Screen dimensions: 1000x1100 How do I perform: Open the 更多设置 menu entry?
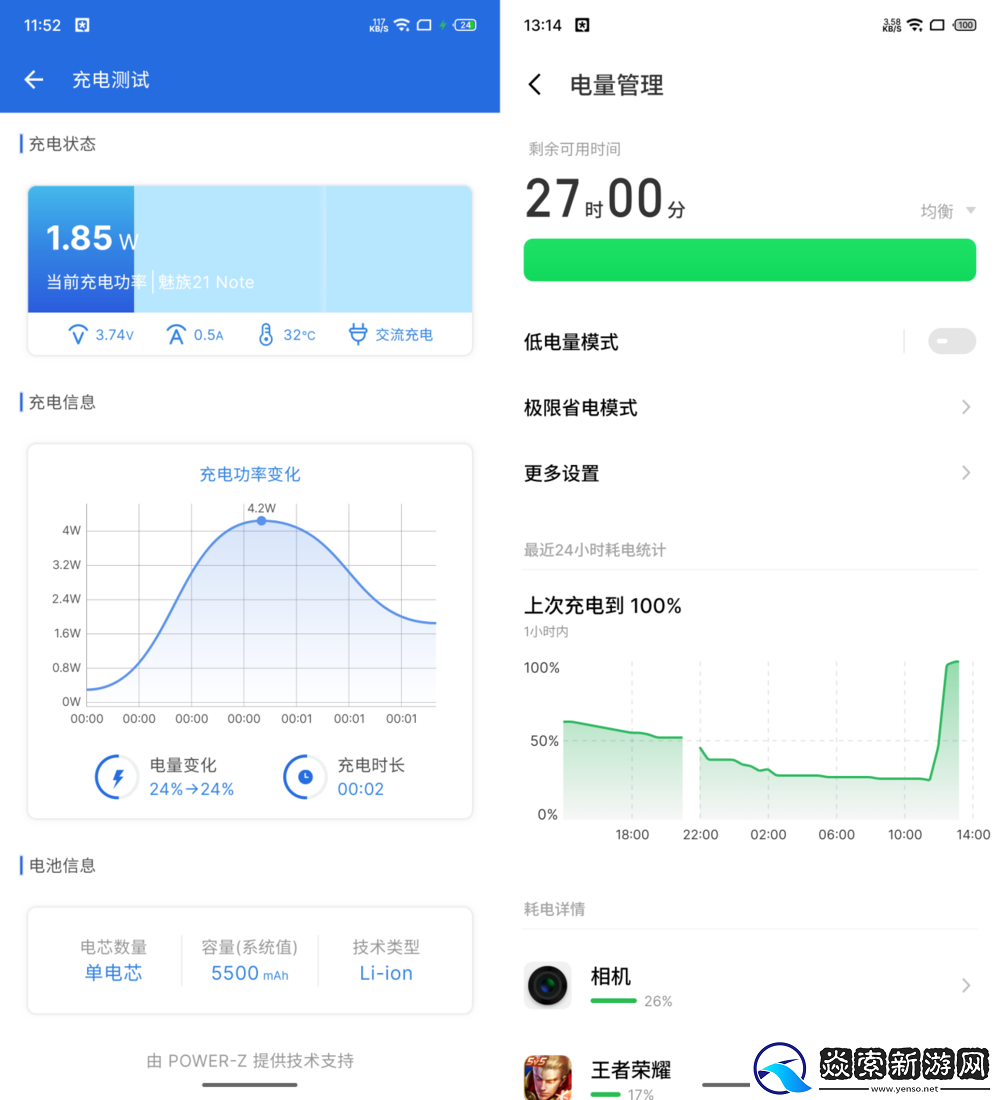coord(562,473)
